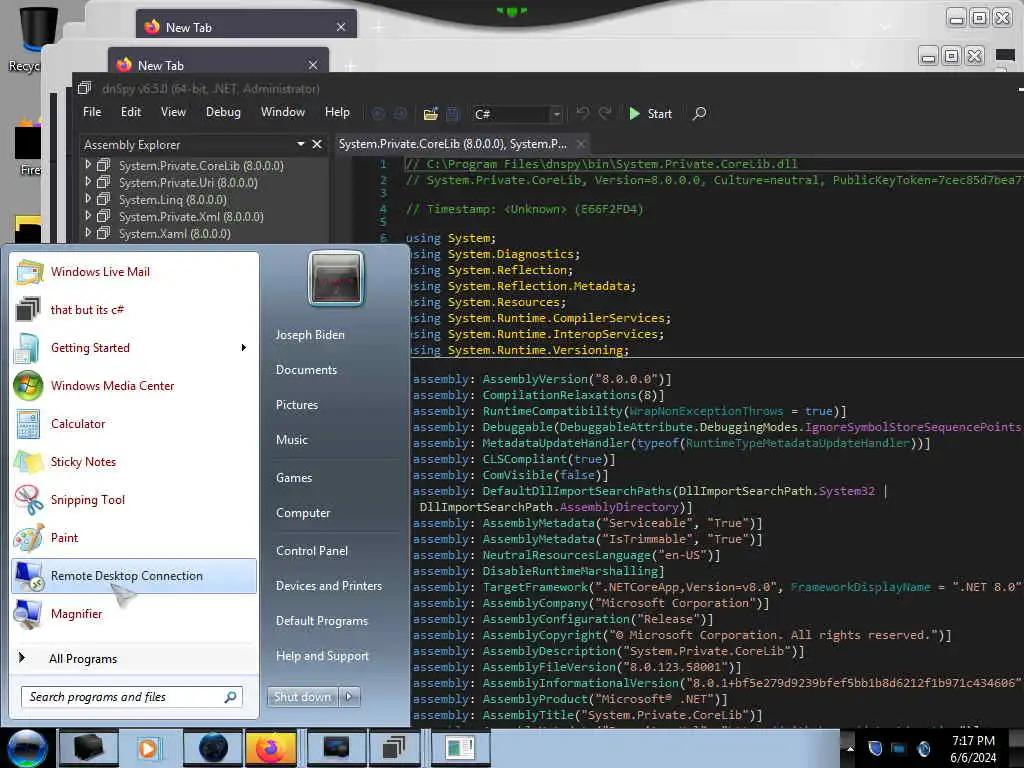Launch Snipping Tool from Start menu
Viewport: 1024px width, 768px height.
(135, 500)
